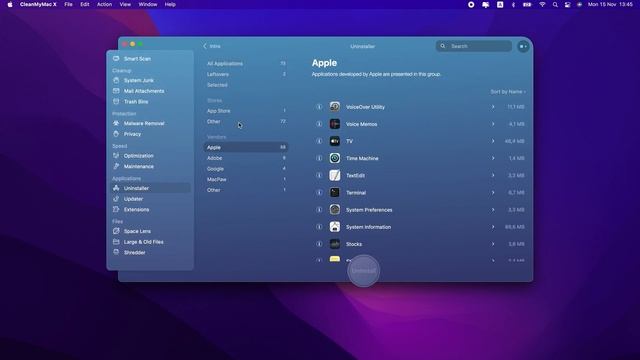
Task: Select Uninstaller in the sidebar
Action: click(150, 188)
